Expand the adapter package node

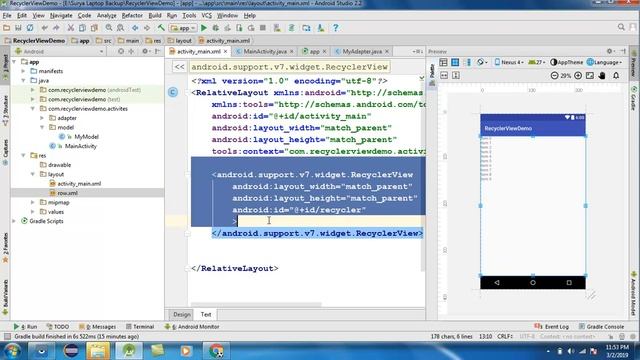(42, 118)
